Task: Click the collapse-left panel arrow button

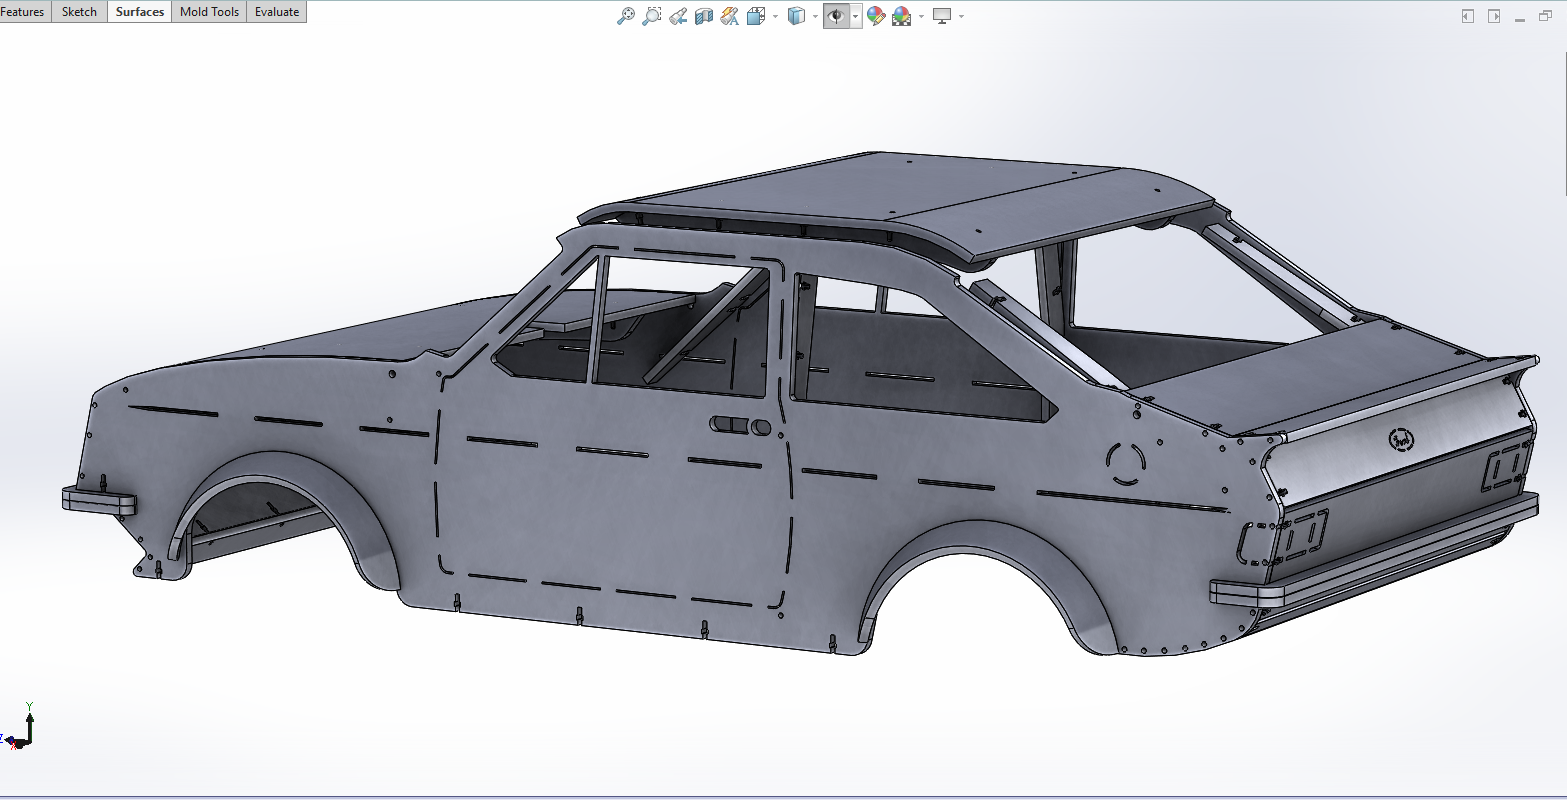Action: (x=1468, y=16)
